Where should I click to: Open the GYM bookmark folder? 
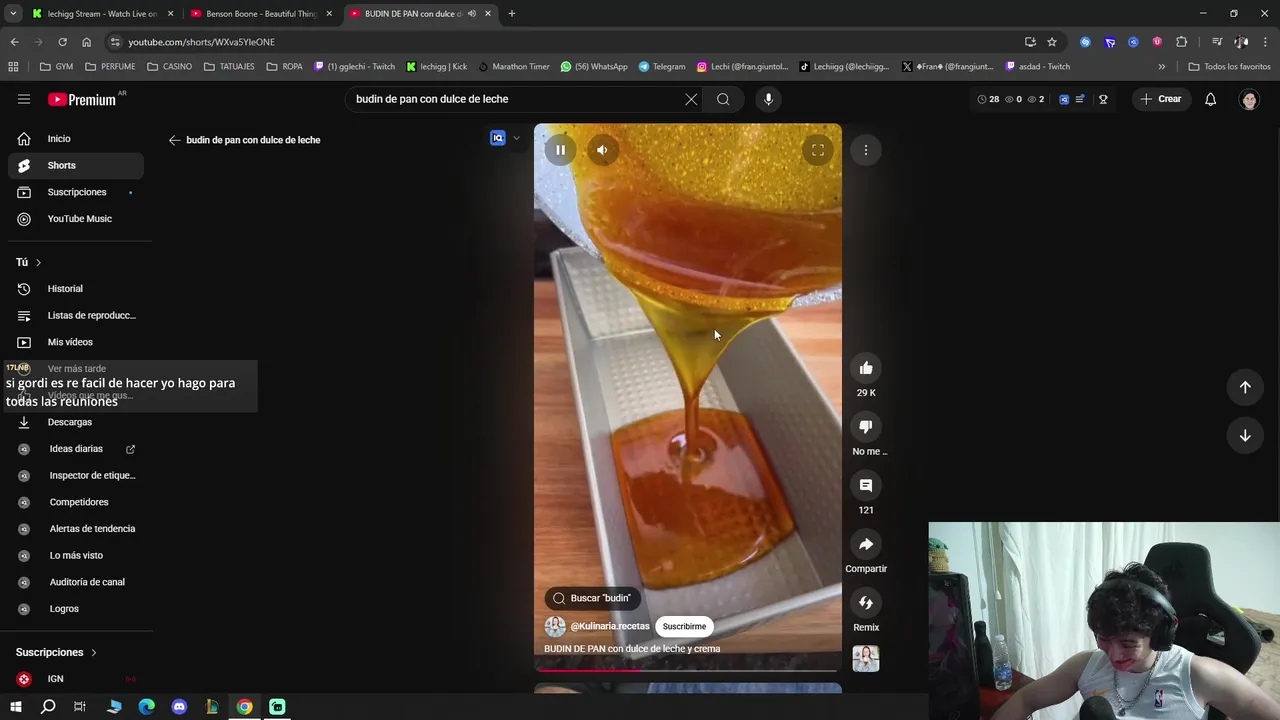(x=56, y=67)
